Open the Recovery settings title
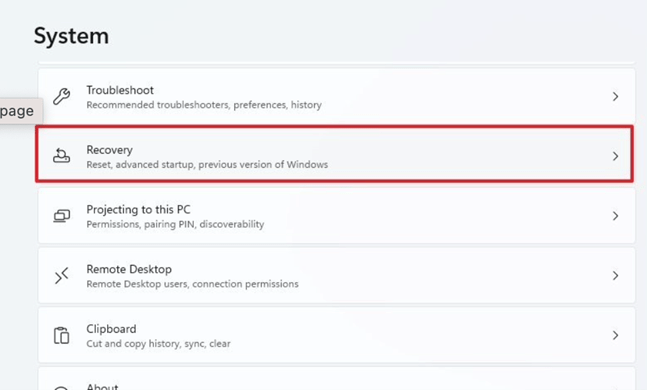The height and width of the screenshot is (390, 647). [x=109, y=150]
